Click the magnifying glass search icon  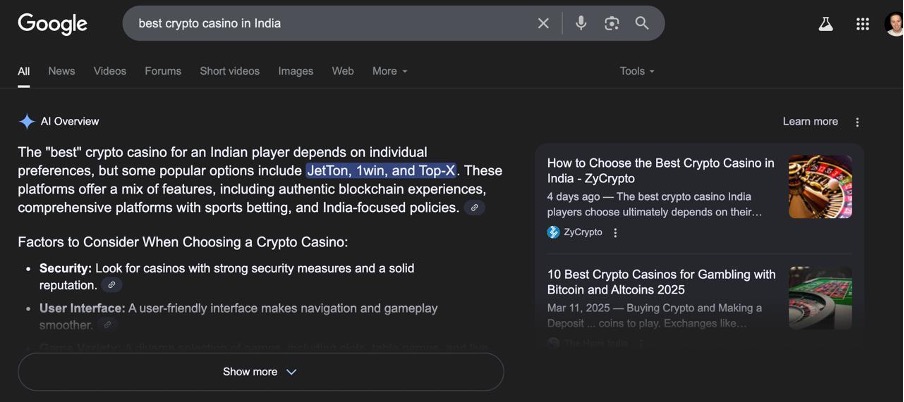pyautogui.click(x=642, y=23)
